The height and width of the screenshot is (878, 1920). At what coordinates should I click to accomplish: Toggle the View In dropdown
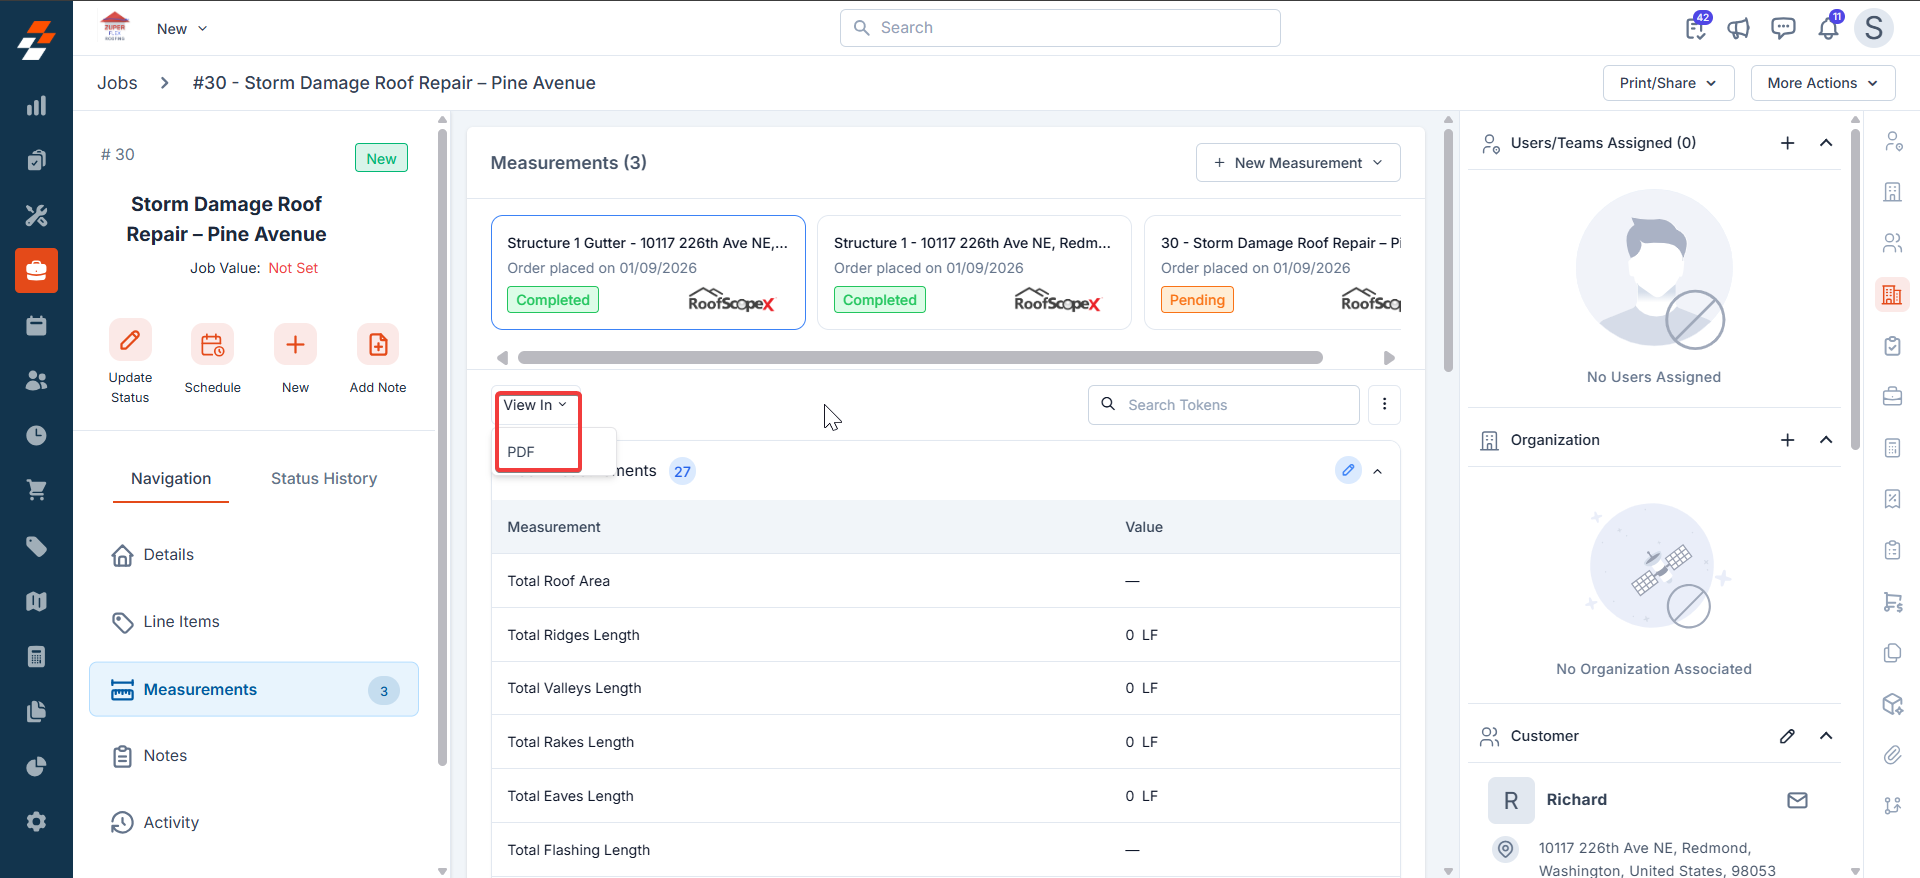point(535,405)
